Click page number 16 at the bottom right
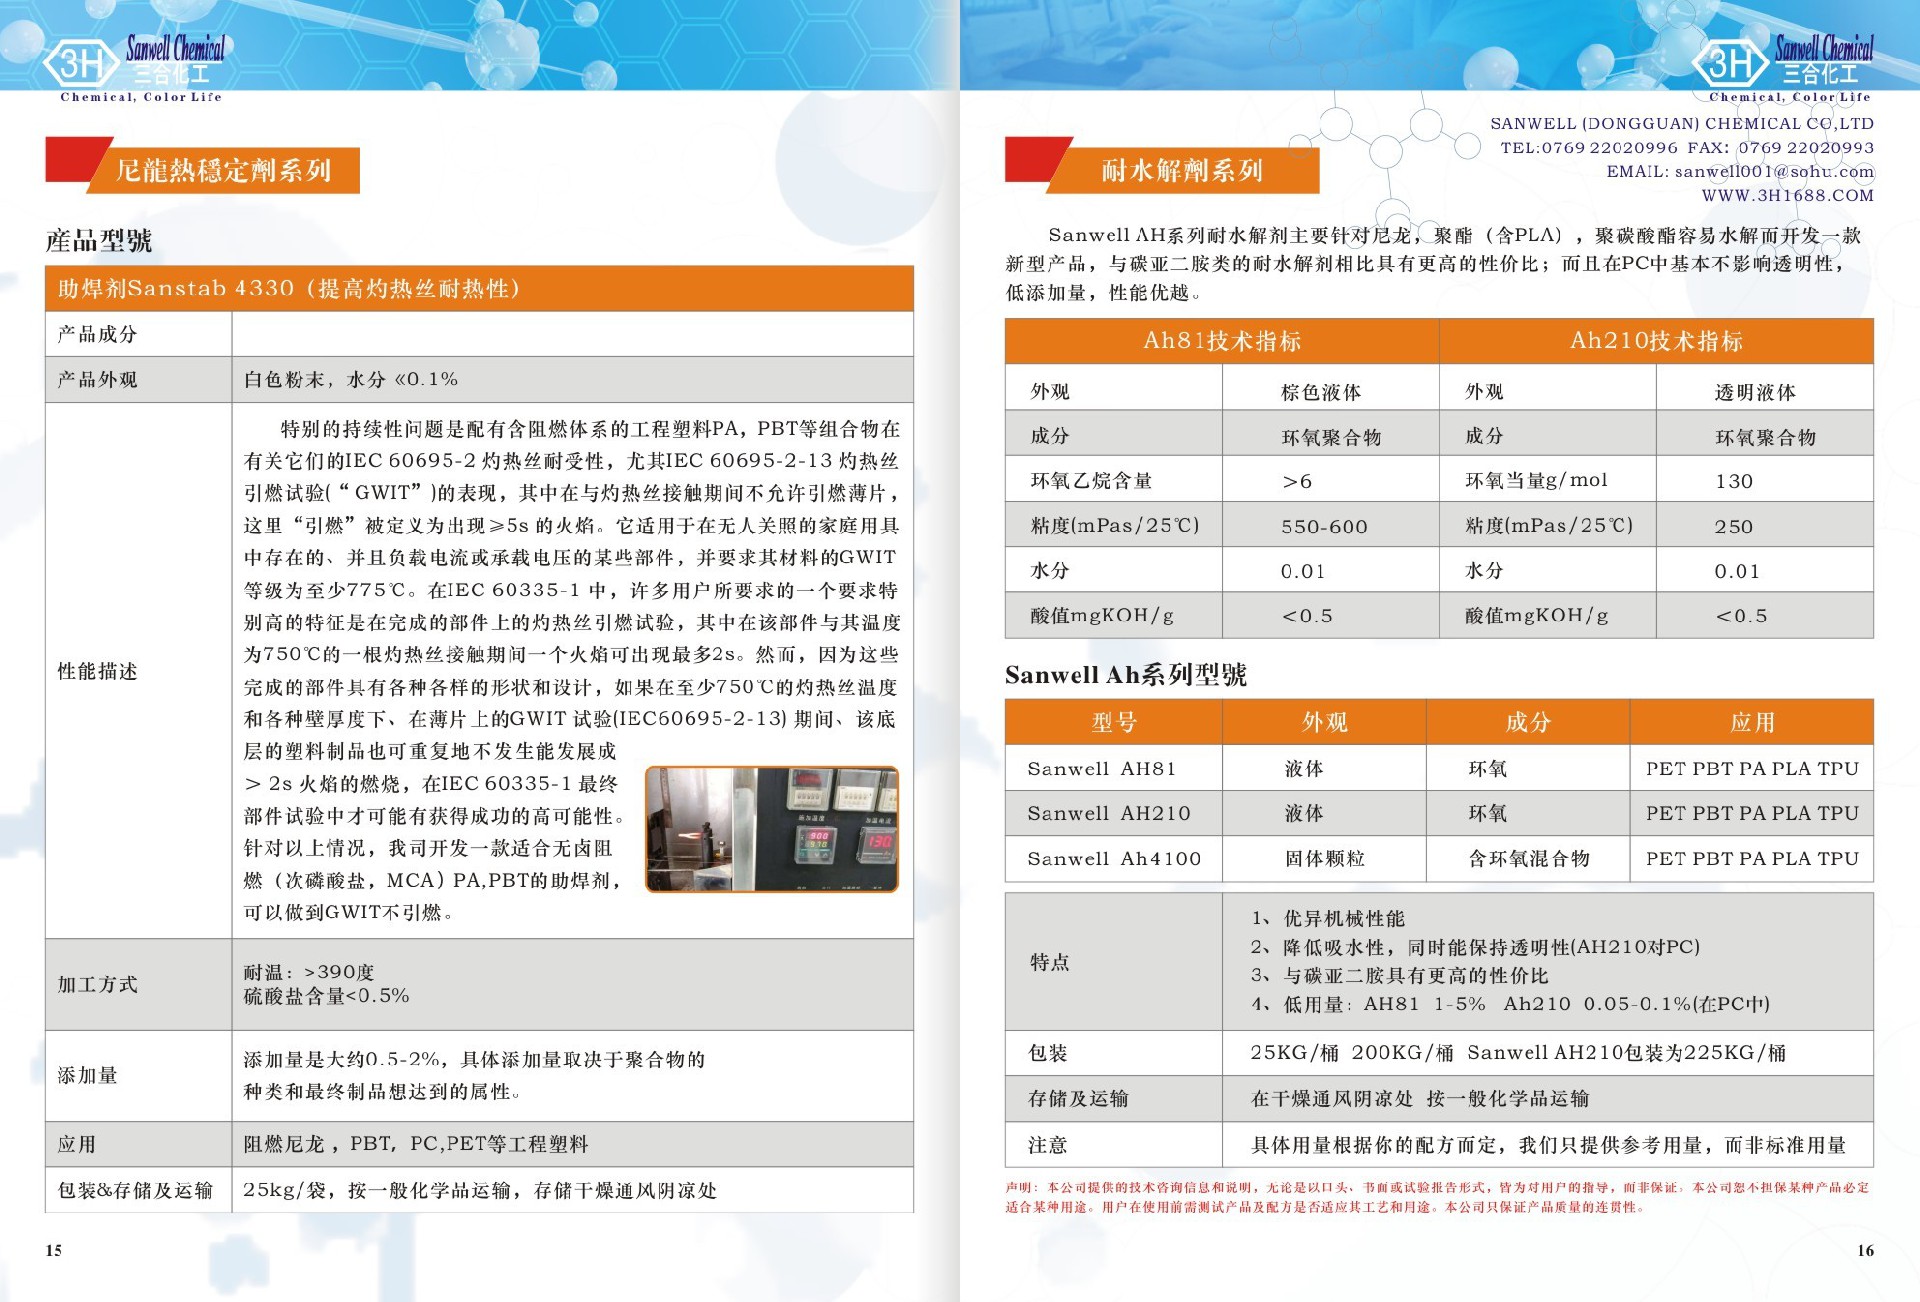The width and height of the screenshot is (1920, 1302). coord(1865,1250)
